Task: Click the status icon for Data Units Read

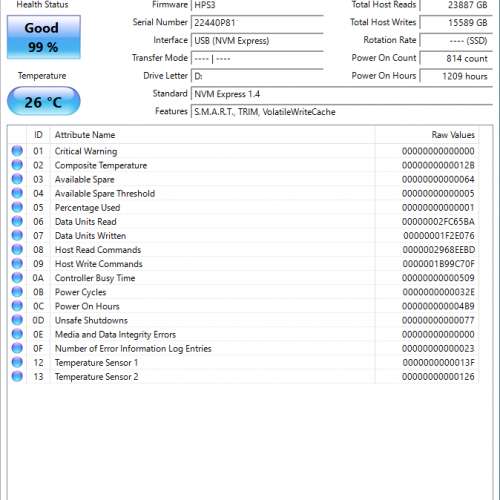Action: (x=17, y=221)
